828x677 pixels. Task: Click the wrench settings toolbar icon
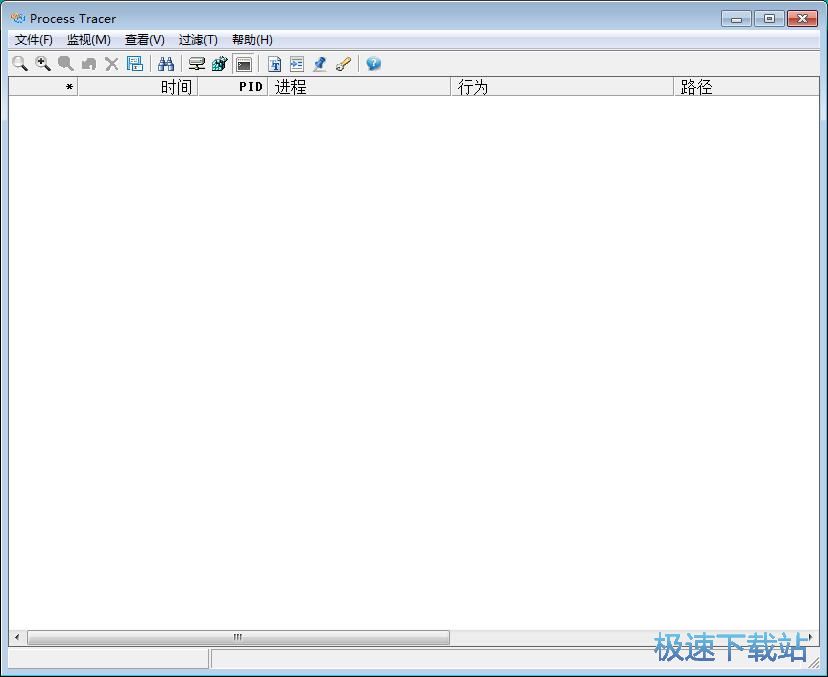[343, 64]
